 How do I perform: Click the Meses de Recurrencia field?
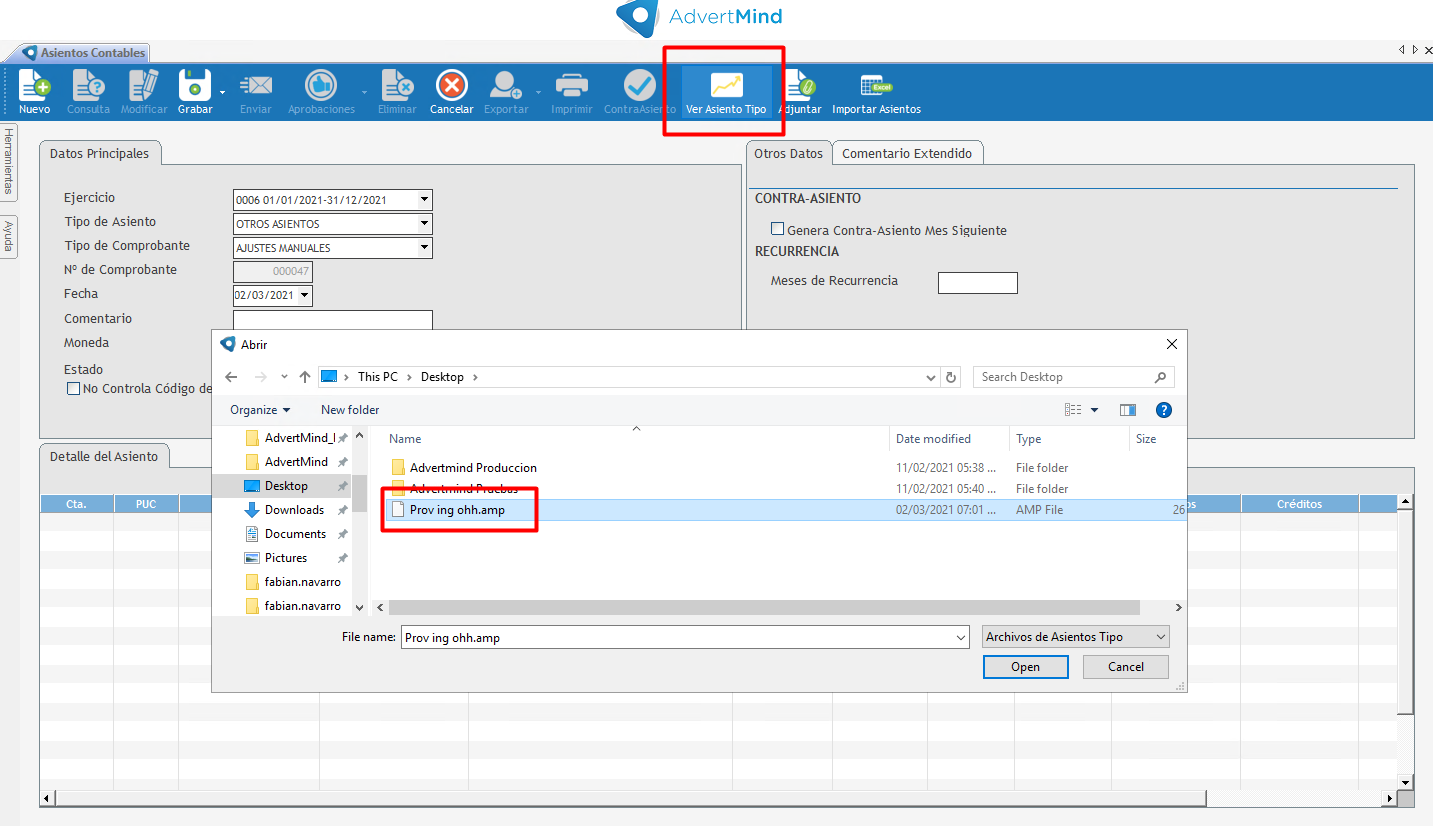pyautogui.click(x=977, y=282)
